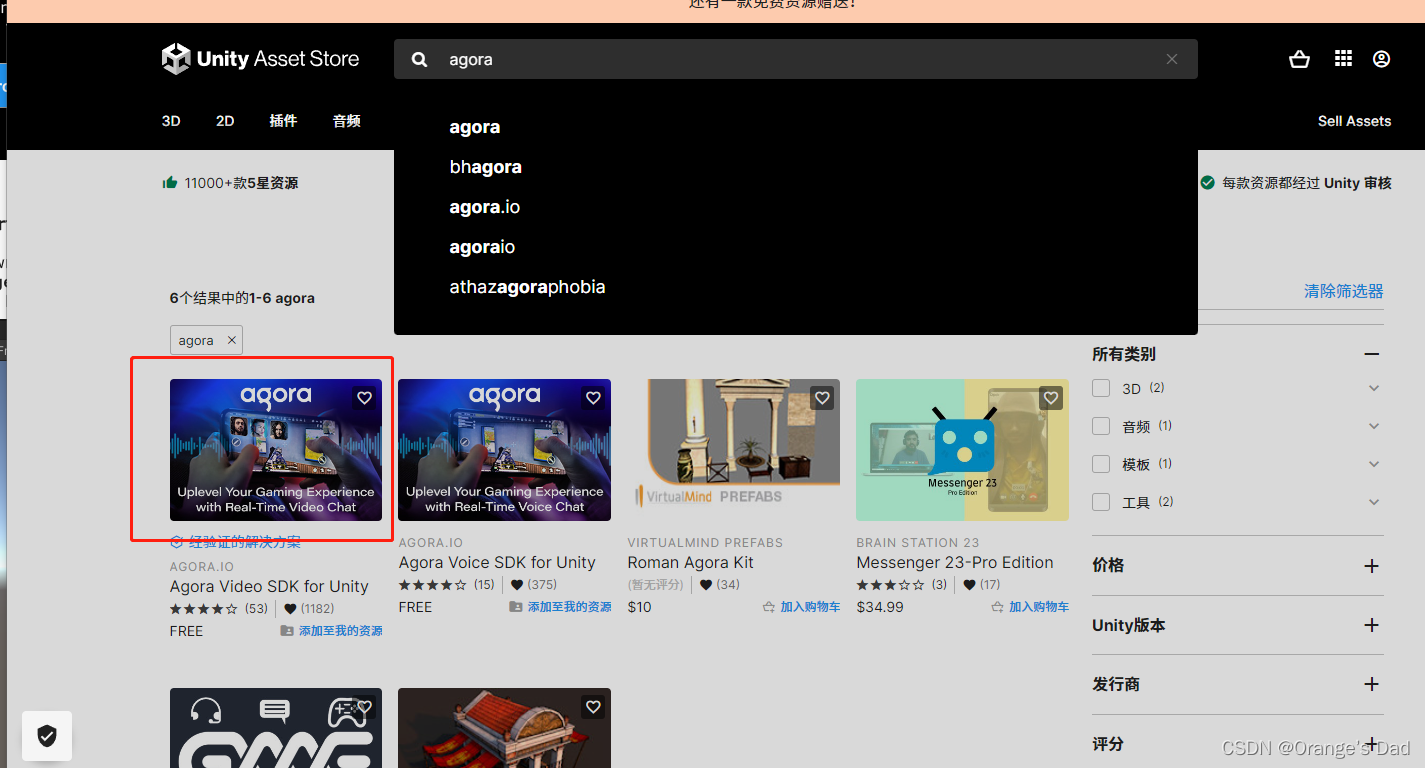Open the 插件 navigation menu
Screen dimensions: 1425x768
(x=283, y=121)
